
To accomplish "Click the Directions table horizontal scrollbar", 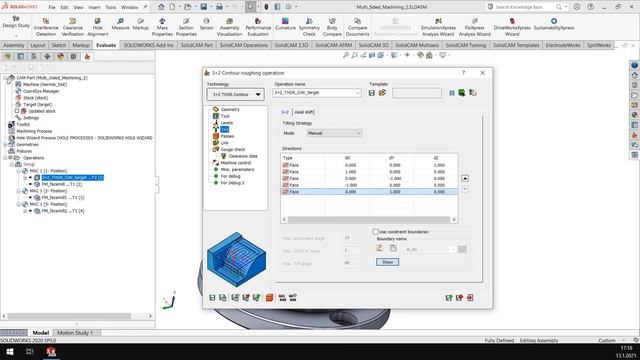I will [x=369, y=220].
